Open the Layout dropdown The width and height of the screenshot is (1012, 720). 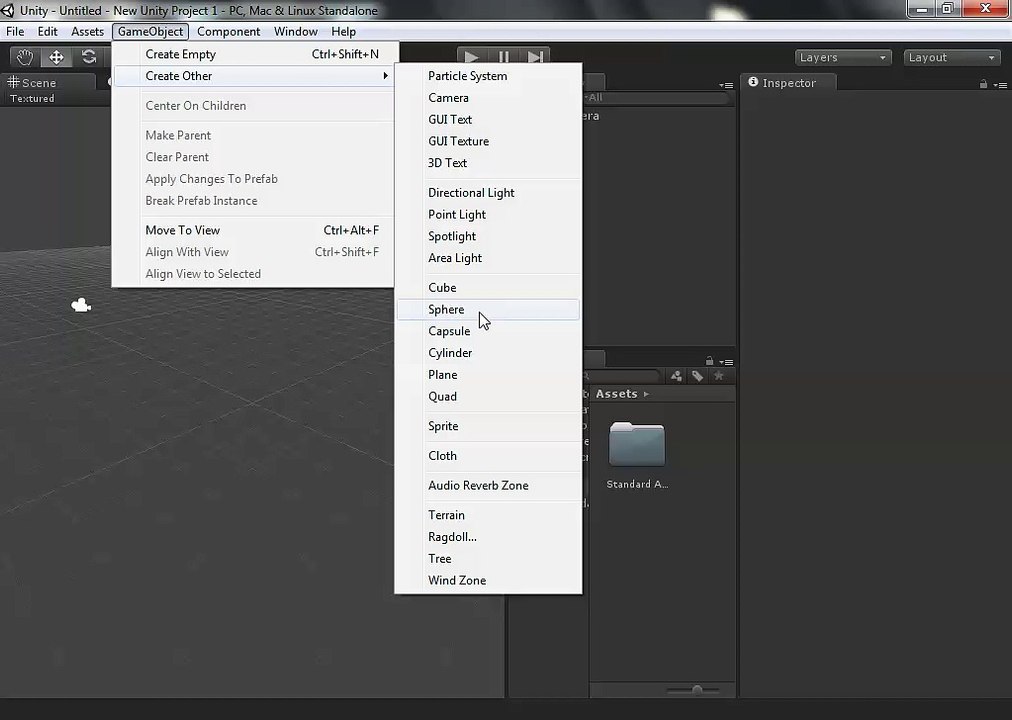pyautogui.click(x=952, y=57)
